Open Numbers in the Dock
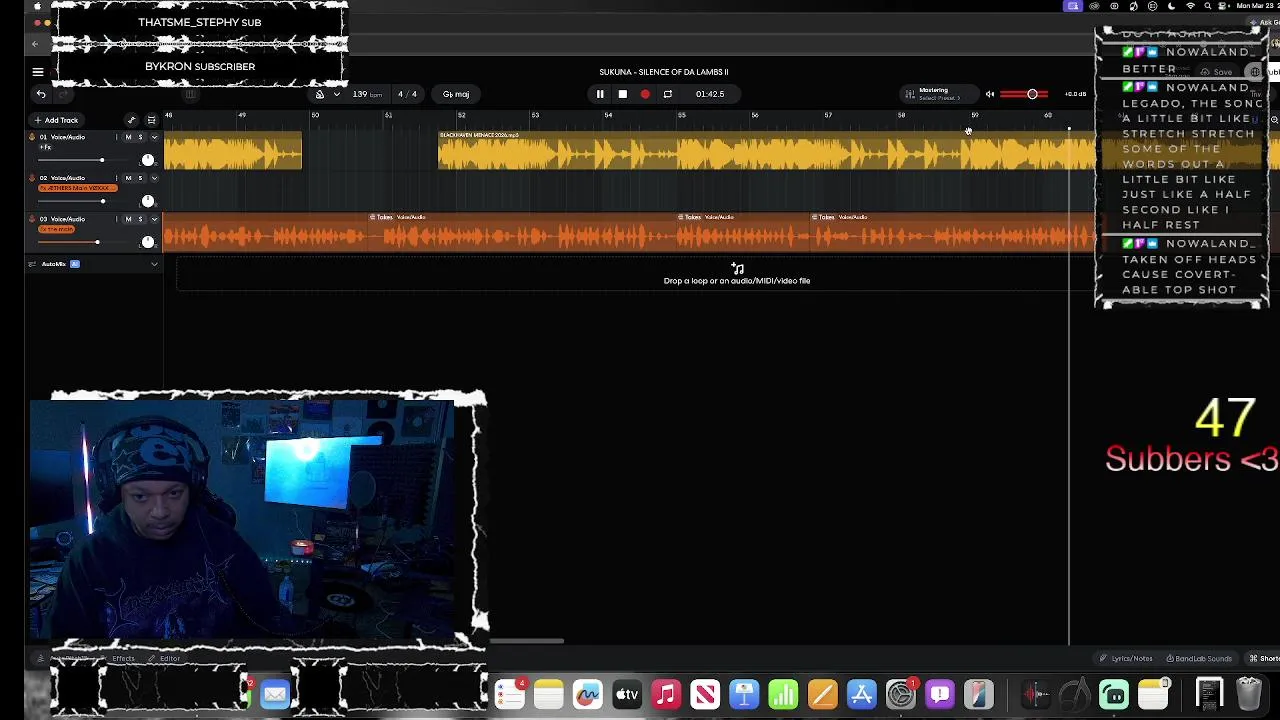This screenshot has width=1280, height=720. [783, 693]
